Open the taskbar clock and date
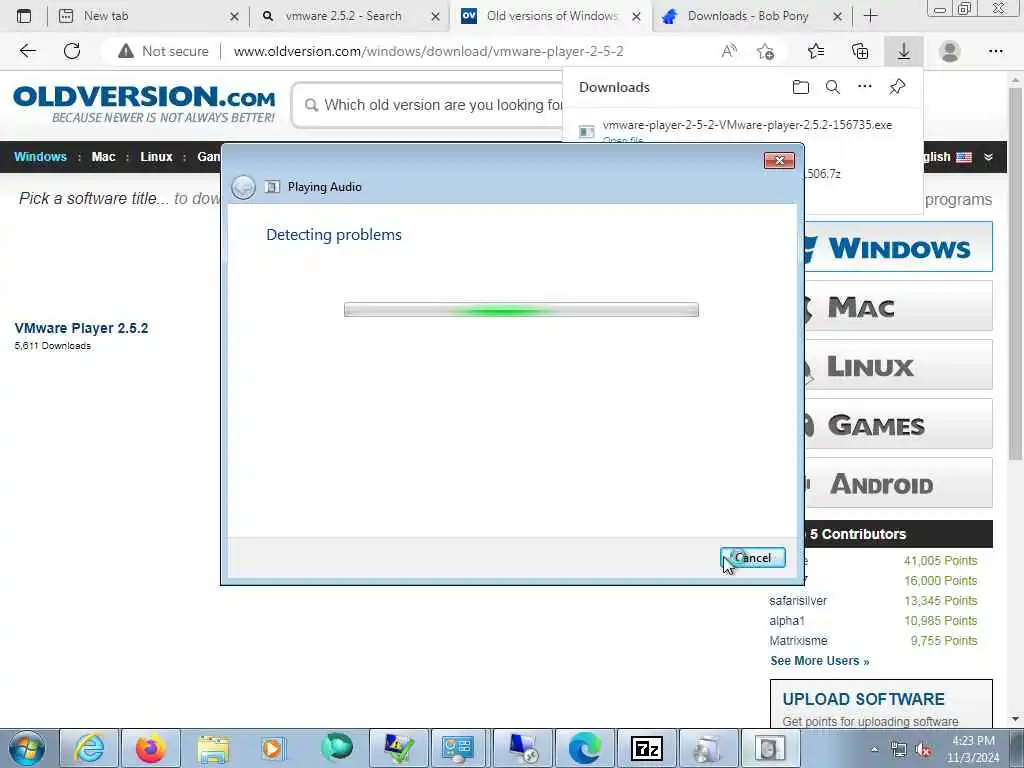The height and width of the screenshot is (768, 1024). pos(973,749)
